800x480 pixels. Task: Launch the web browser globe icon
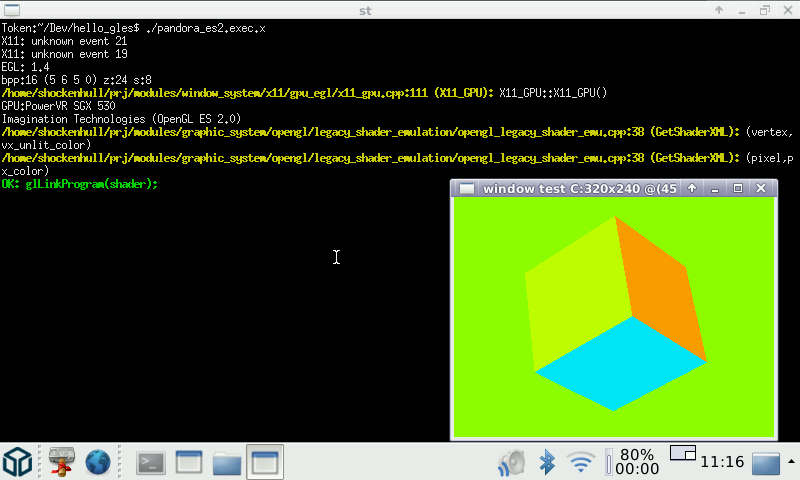(x=98, y=462)
